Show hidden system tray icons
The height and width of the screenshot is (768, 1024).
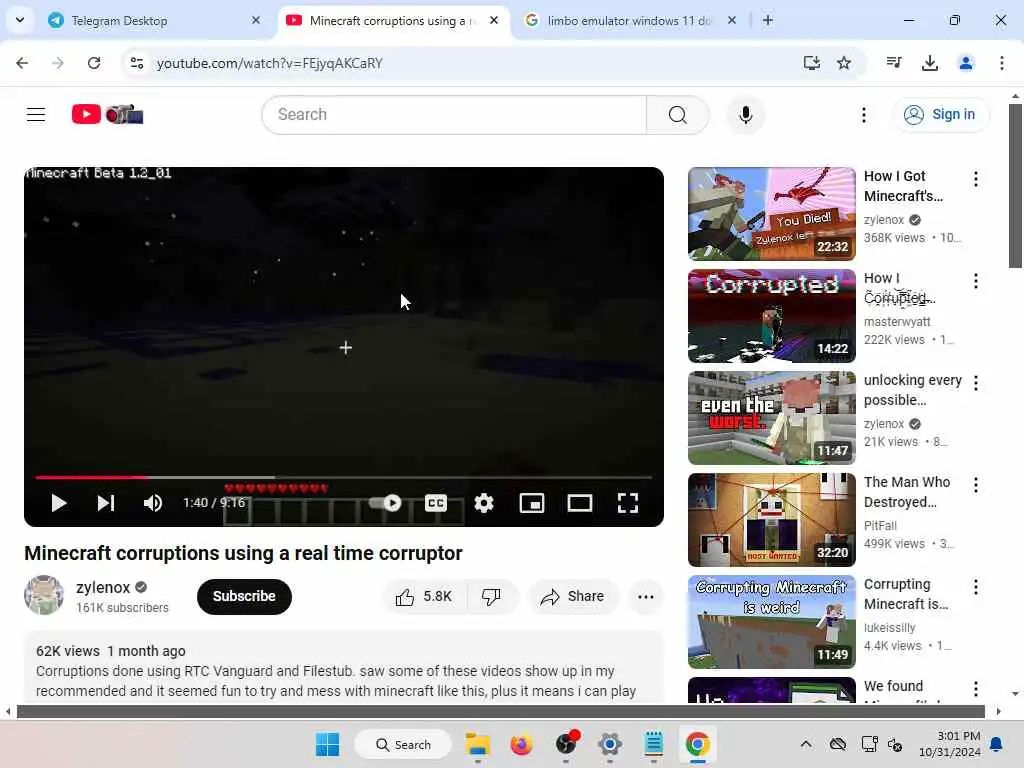(x=806, y=744)
